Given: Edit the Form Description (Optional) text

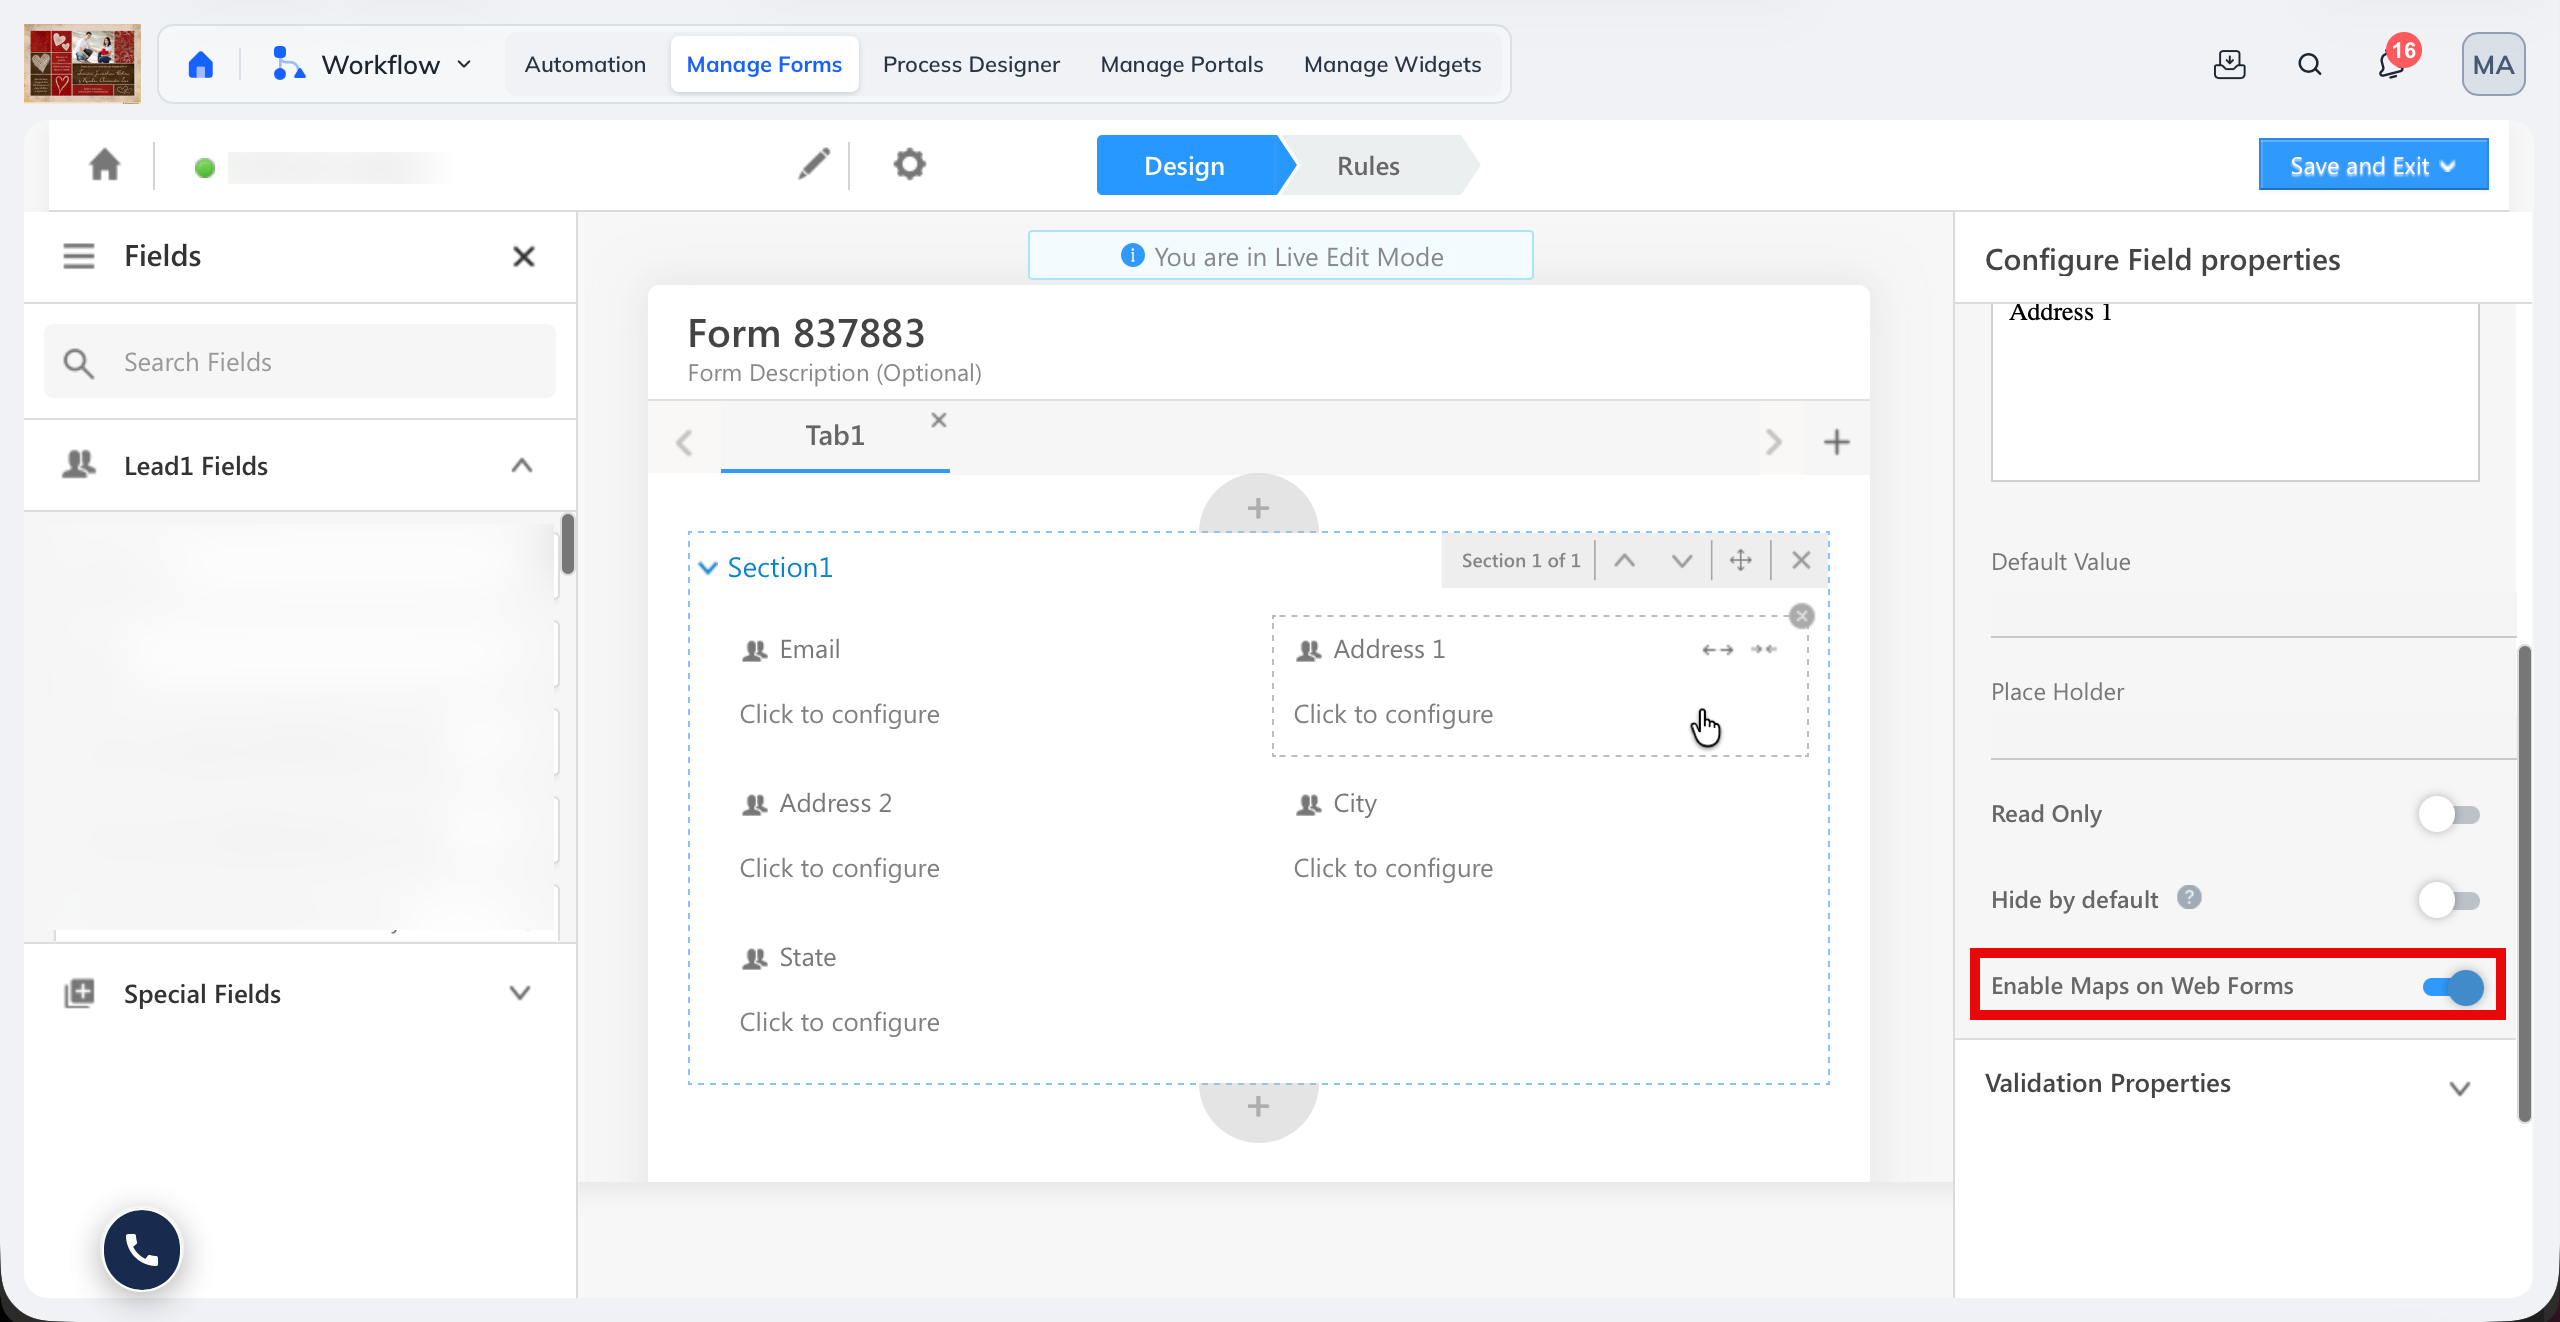Looking at the screenshot, I should coord(834,373).
